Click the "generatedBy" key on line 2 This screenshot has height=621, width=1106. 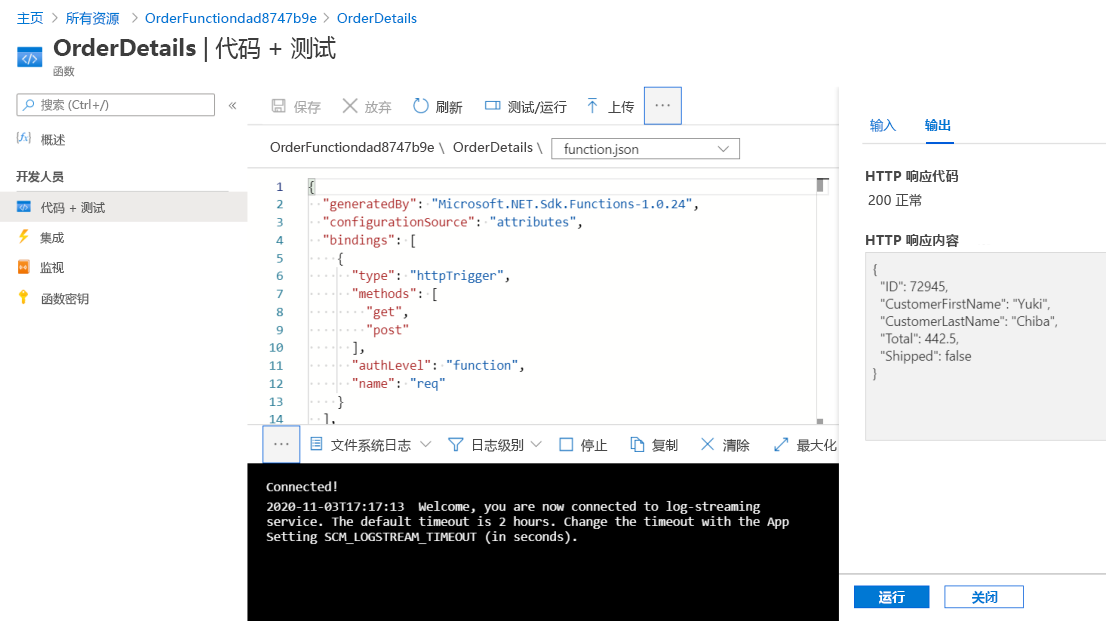(370, 204)
